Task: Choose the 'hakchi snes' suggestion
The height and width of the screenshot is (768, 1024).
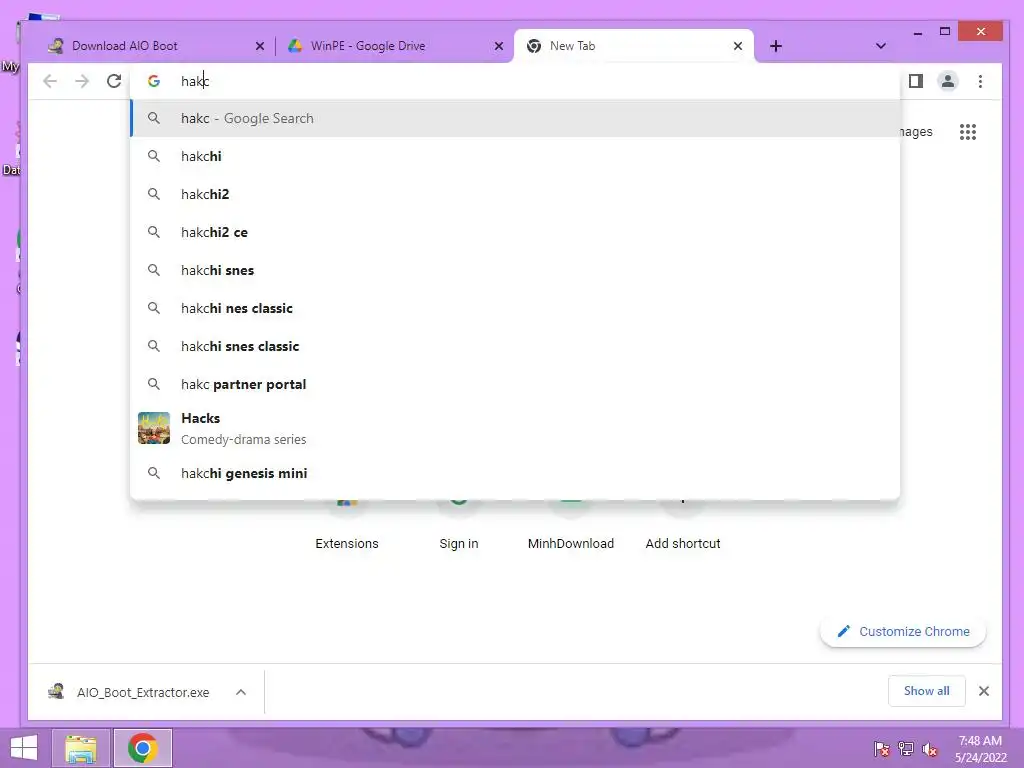Action: (x=515, y=270)
